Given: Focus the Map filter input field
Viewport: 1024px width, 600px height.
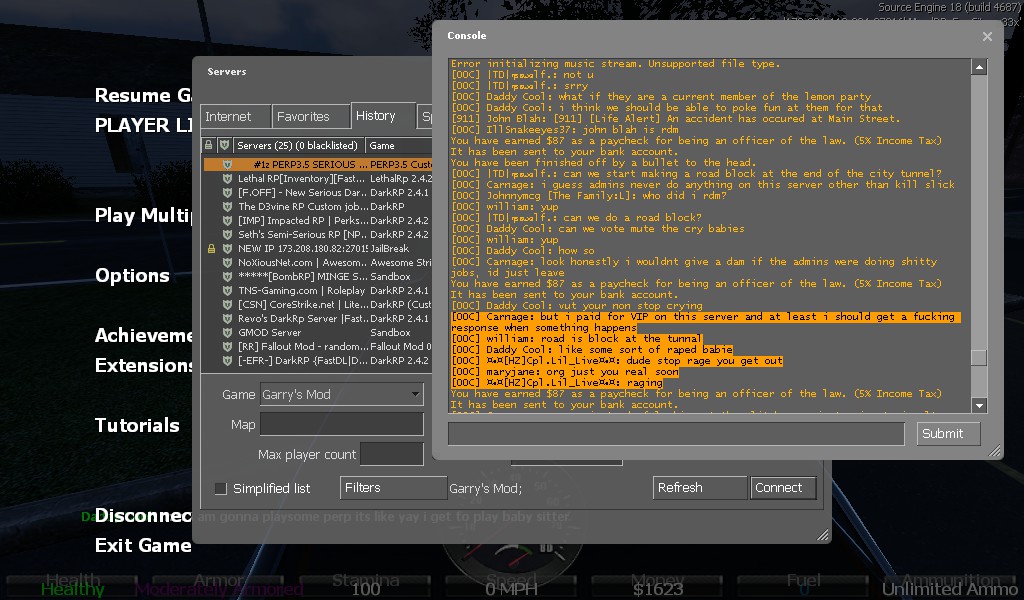Looking at the screenshot, I should [342, 424].
